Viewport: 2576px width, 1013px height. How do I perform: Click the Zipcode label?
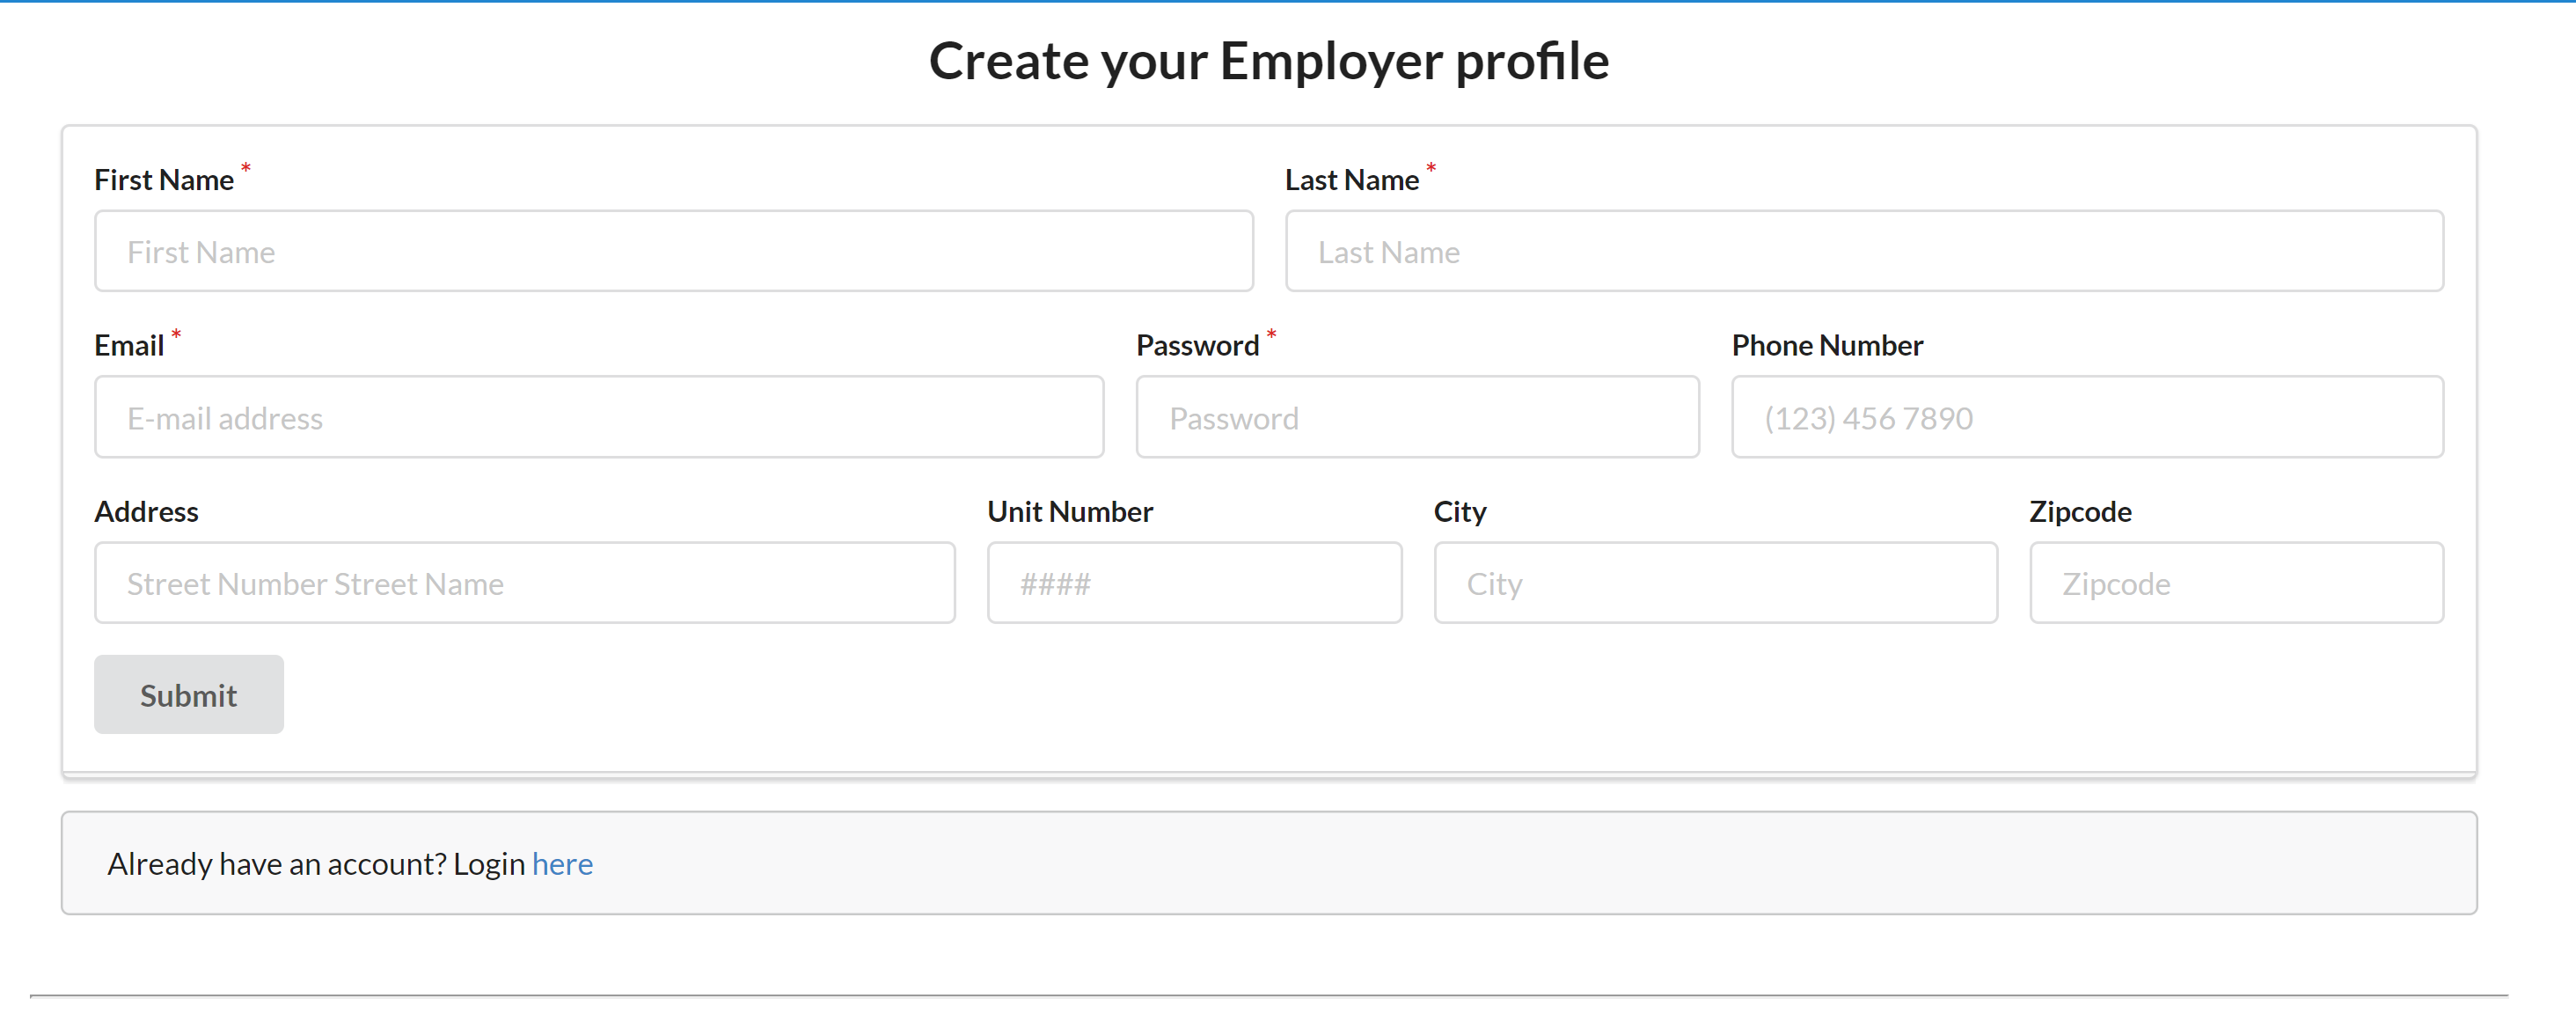coord(2080,512)
